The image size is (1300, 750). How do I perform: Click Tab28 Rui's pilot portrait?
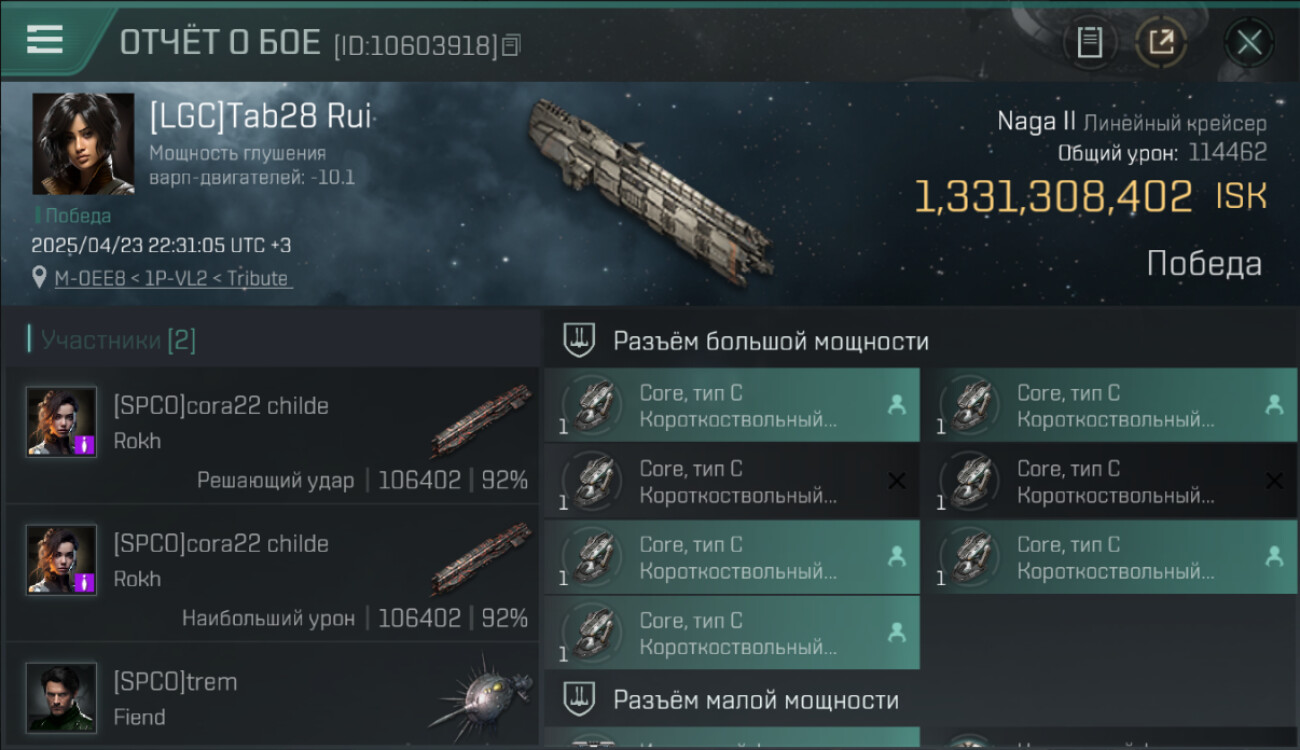click(83, 144)
